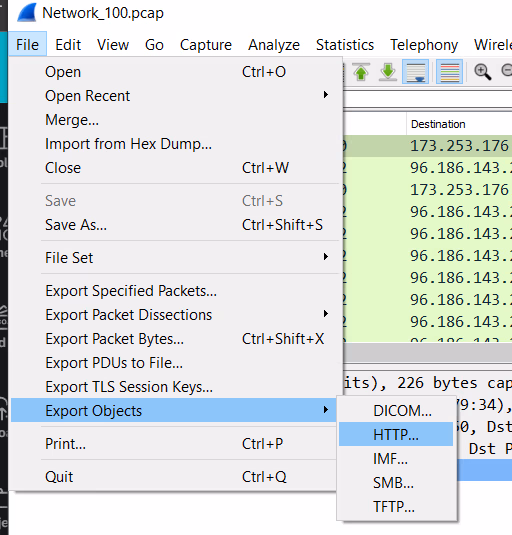Select Close in File menu
Screen dimensions: 512x535
tap(175, 168)
